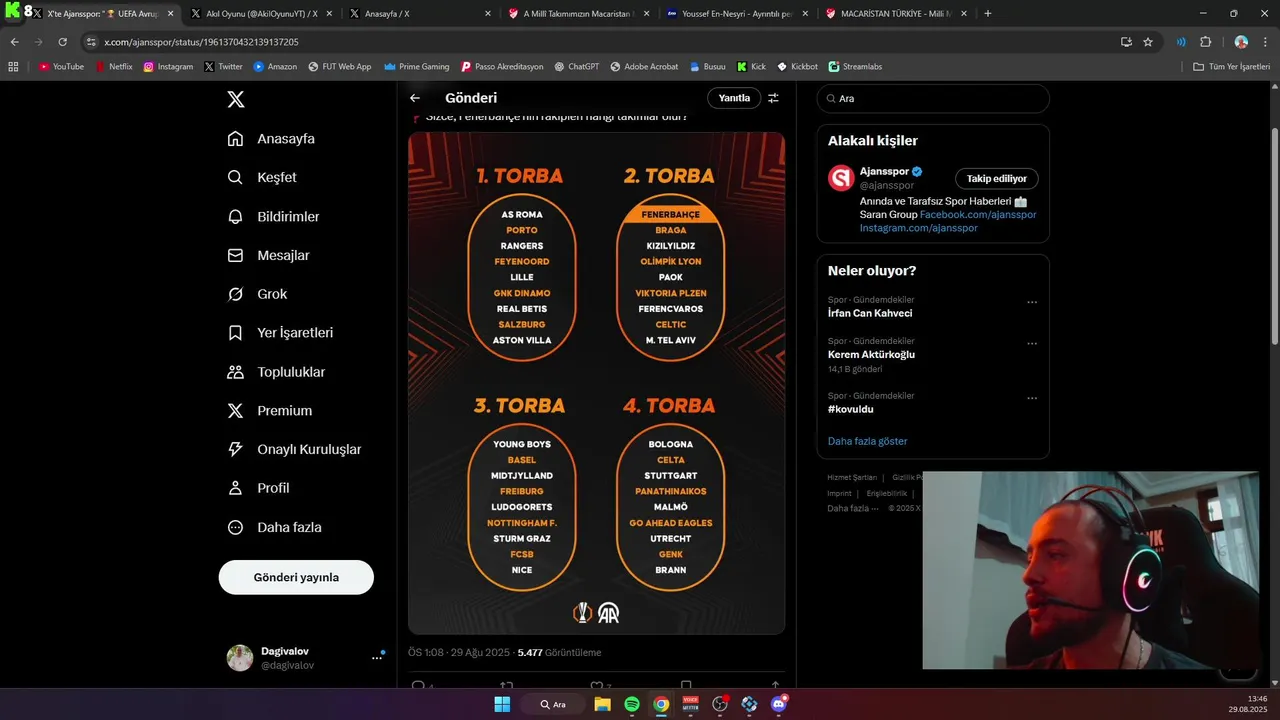The image size is (1280, 720).
Task: Open the #kovuldu trending topic
Action: (x=851, y=409)
